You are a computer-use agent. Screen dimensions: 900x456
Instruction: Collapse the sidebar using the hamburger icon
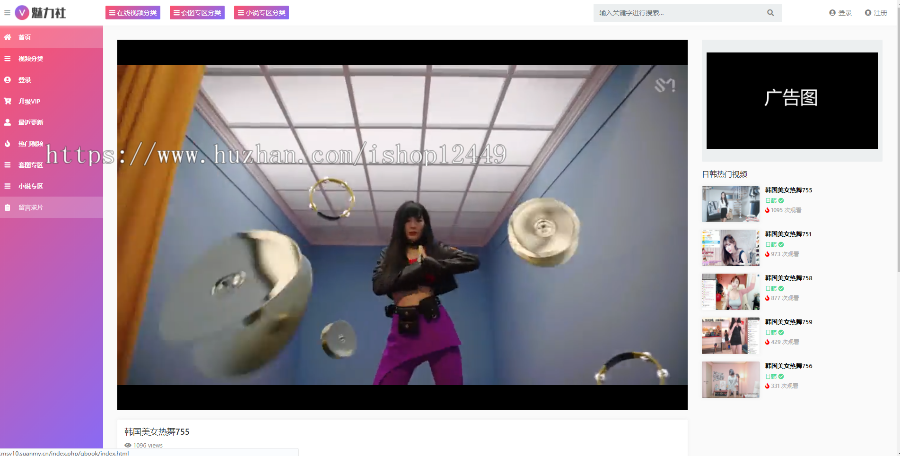(7, 12)
